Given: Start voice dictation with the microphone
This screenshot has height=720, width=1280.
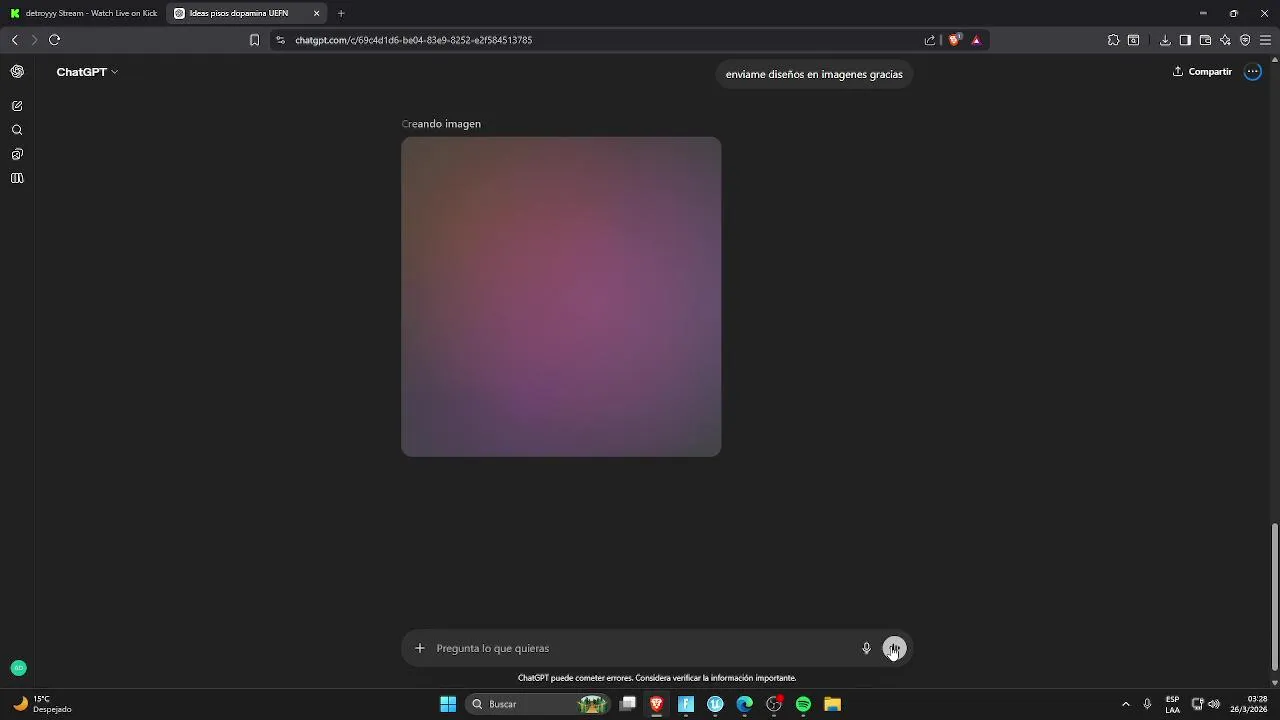Looking at the screenshot, I should [866, 648].
